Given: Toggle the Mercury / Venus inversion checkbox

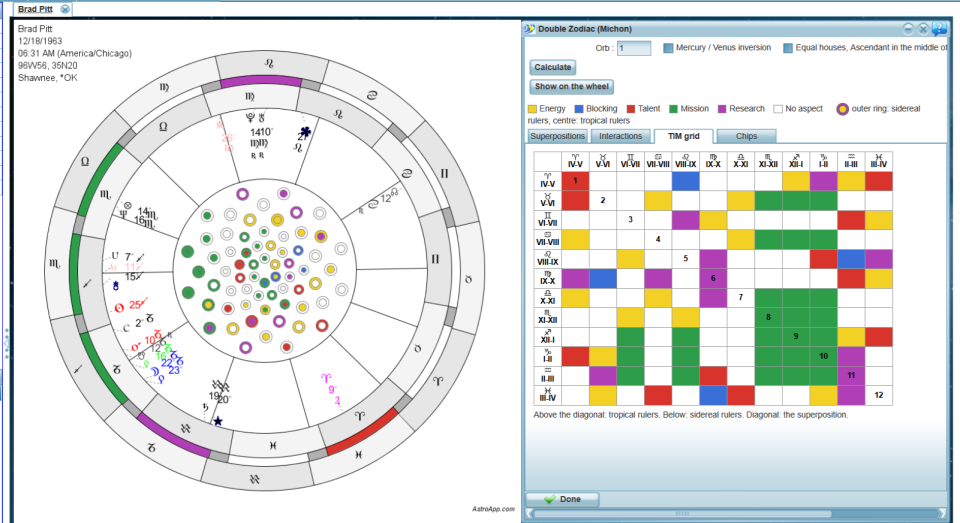Looking at the screenshot, I should tap(669, 48).
